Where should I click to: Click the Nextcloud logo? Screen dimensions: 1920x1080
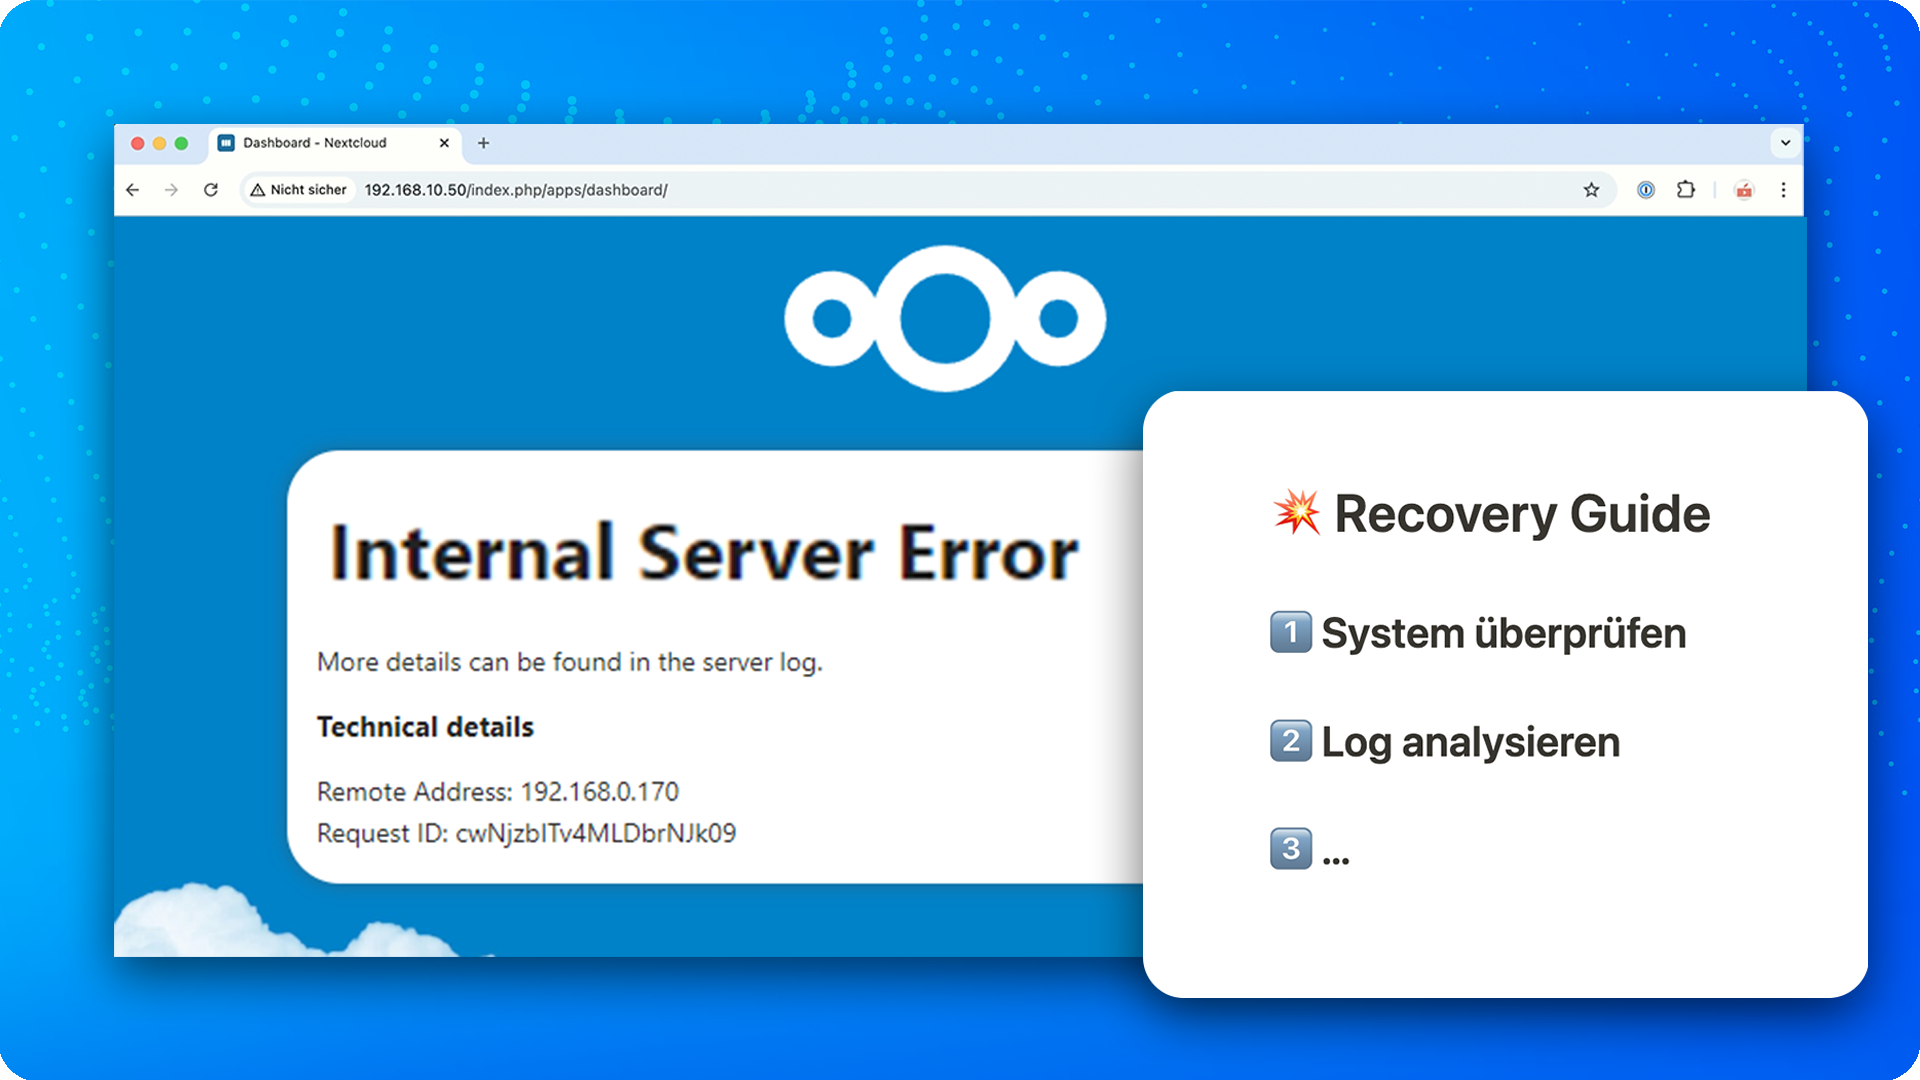click(x=945, y=318)
